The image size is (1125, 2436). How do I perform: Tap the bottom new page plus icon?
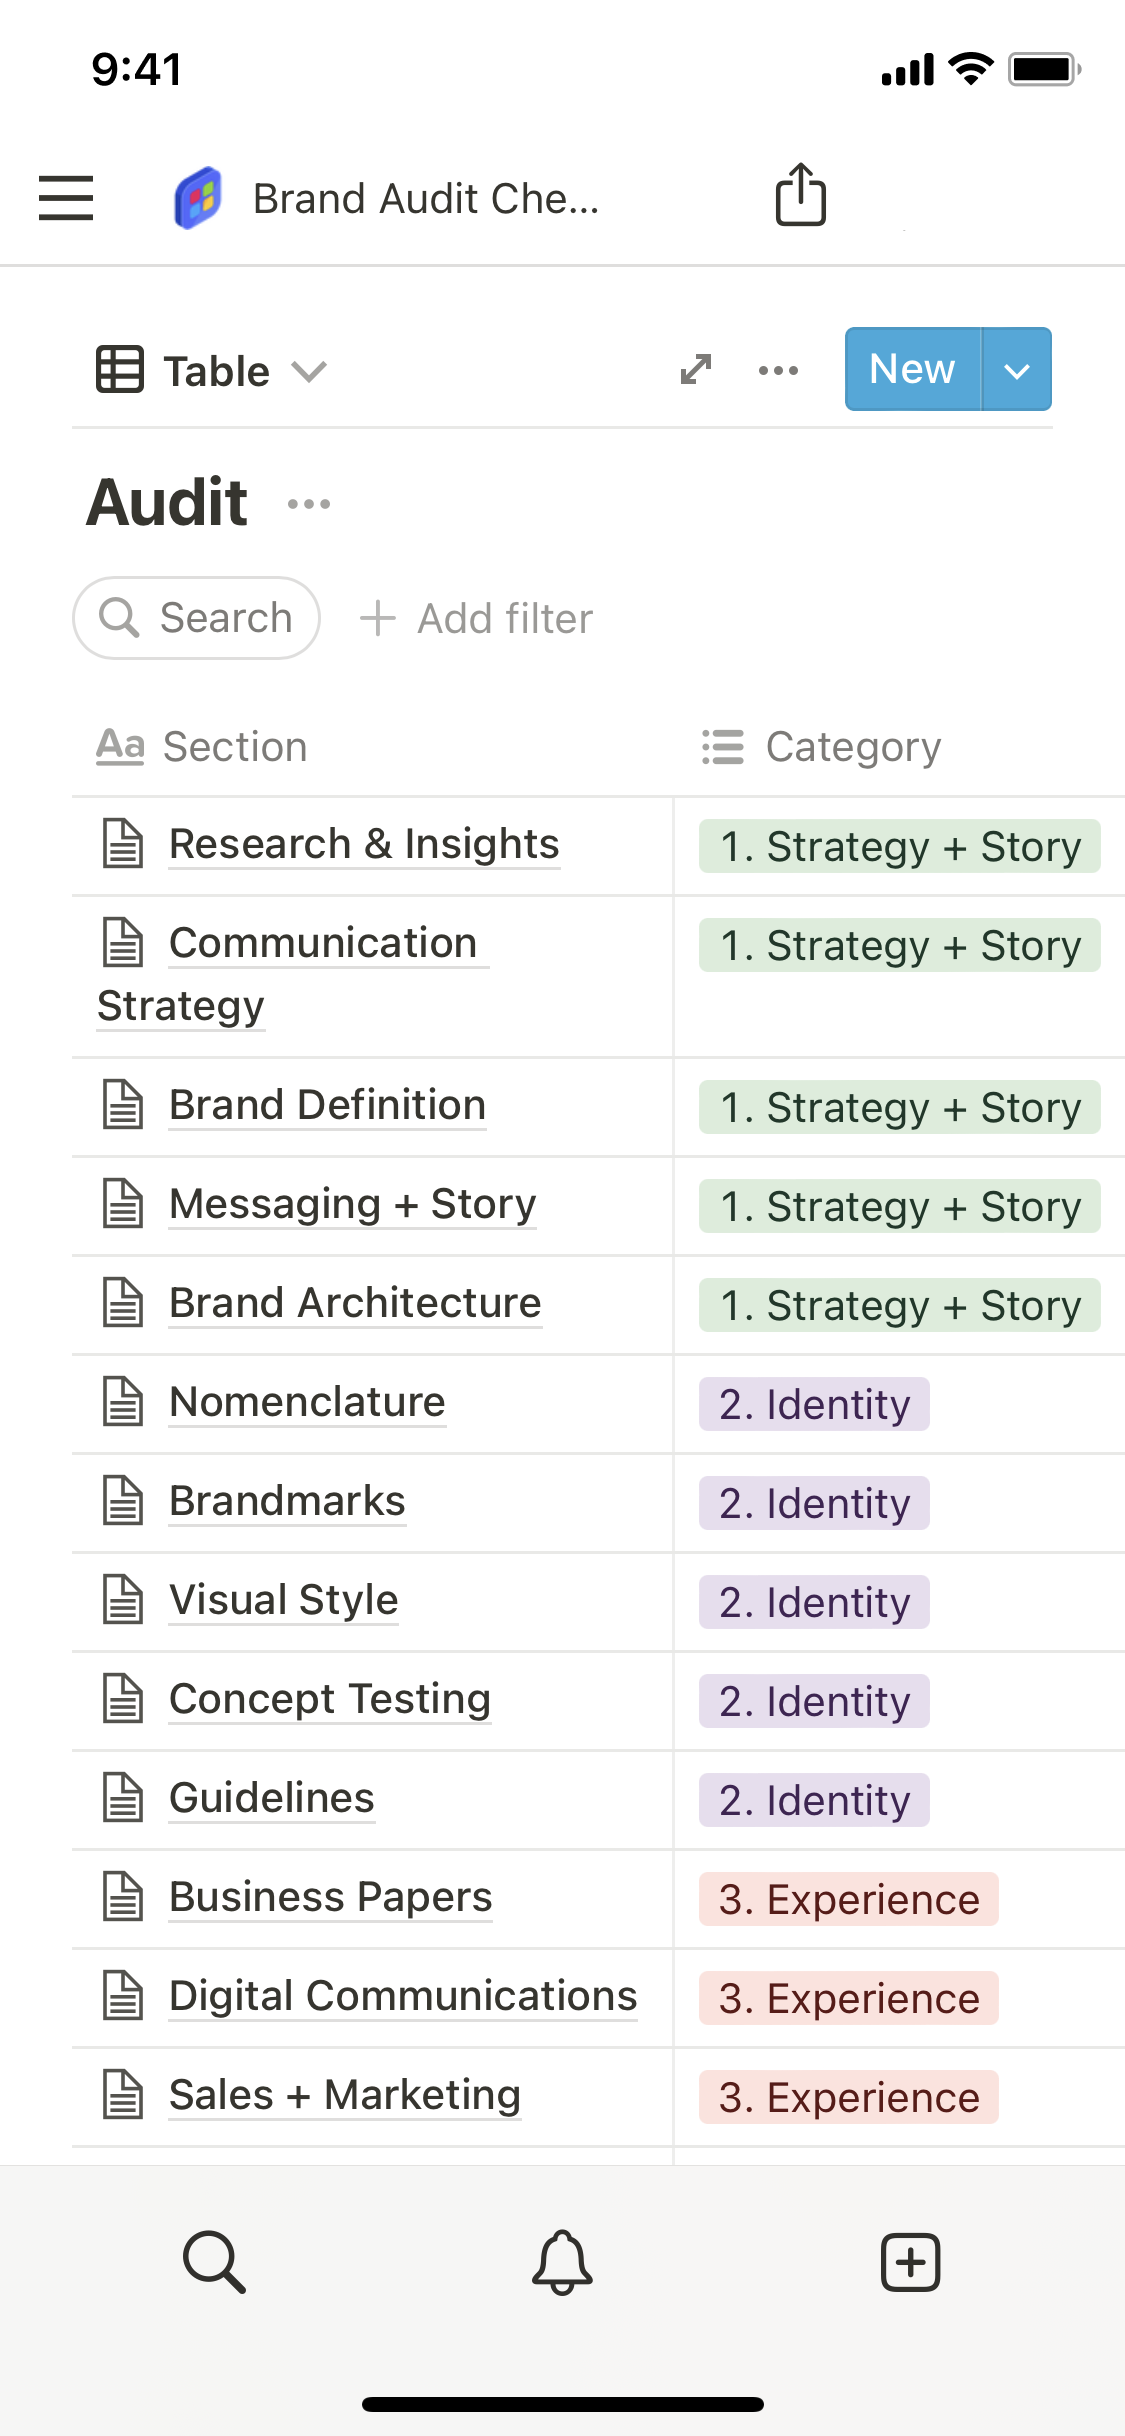[x=910, y=2261]
